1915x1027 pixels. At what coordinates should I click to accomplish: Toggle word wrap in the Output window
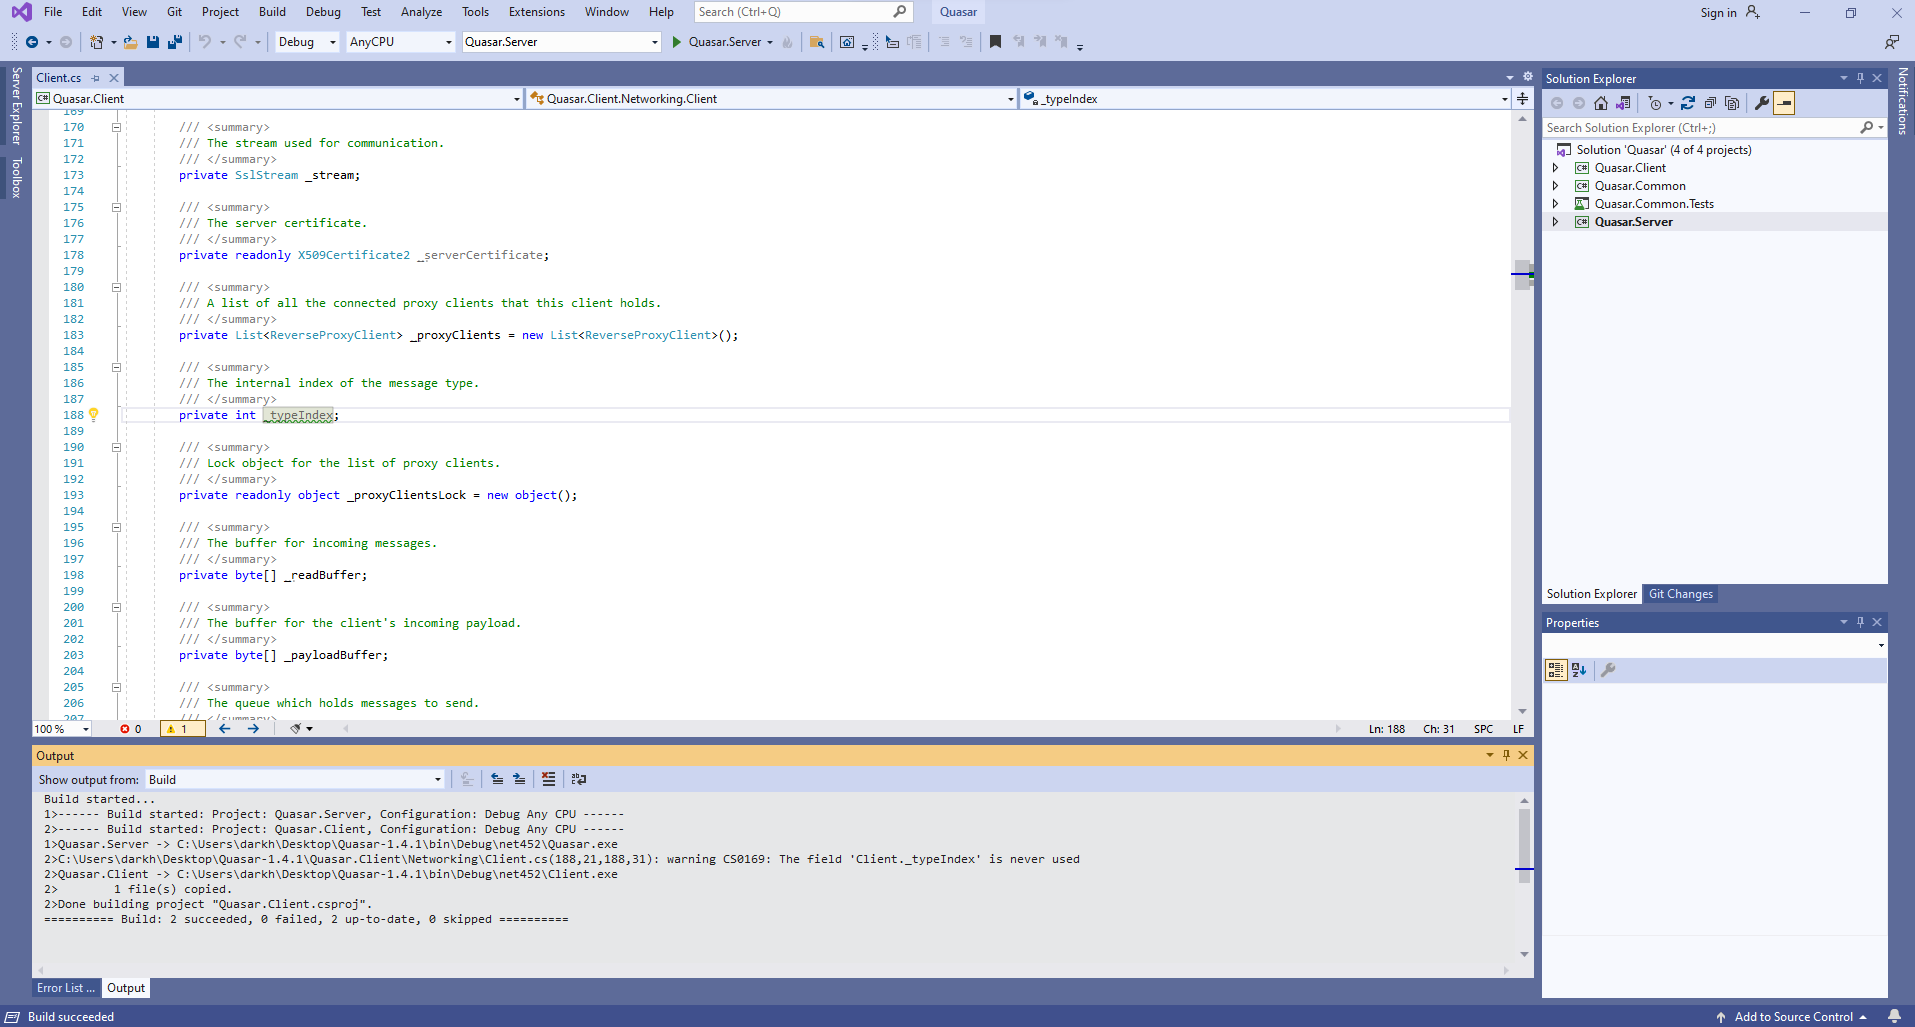pos(578,779)
